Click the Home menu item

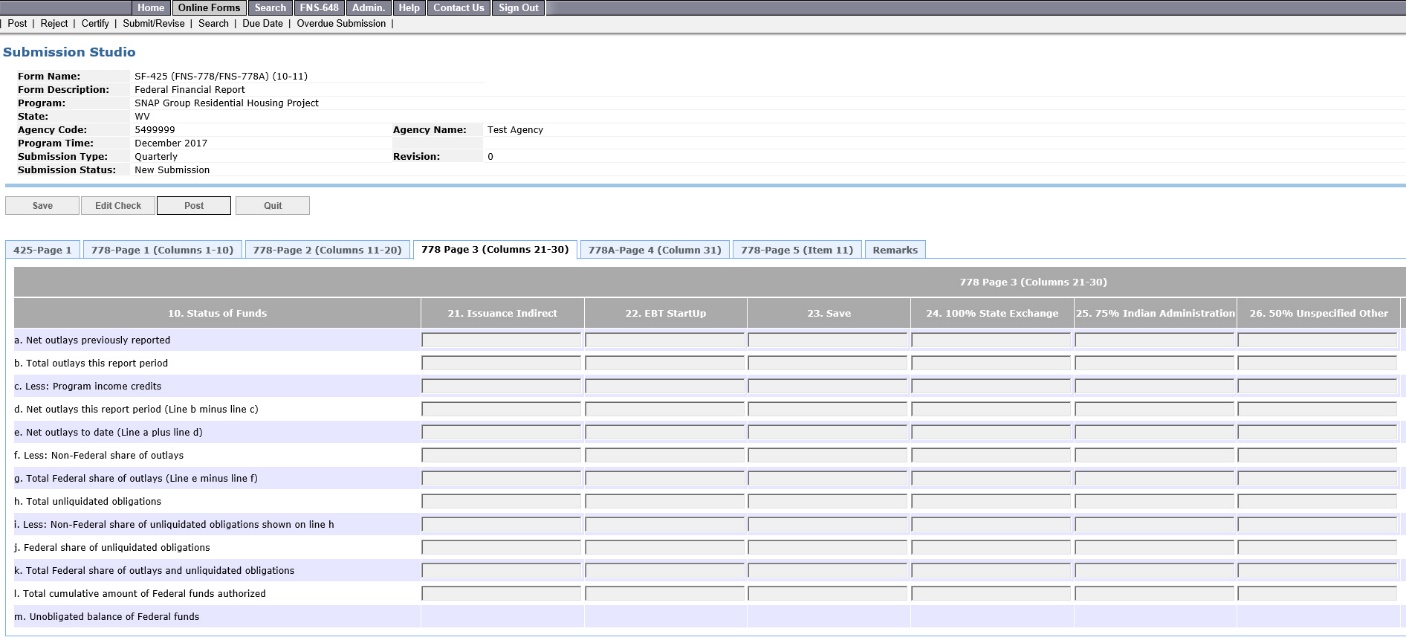coord(151,8)
